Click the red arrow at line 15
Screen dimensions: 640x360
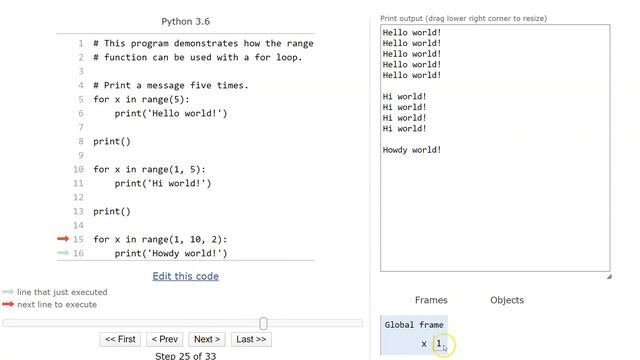pyautogui.click(x=63, y=239)
